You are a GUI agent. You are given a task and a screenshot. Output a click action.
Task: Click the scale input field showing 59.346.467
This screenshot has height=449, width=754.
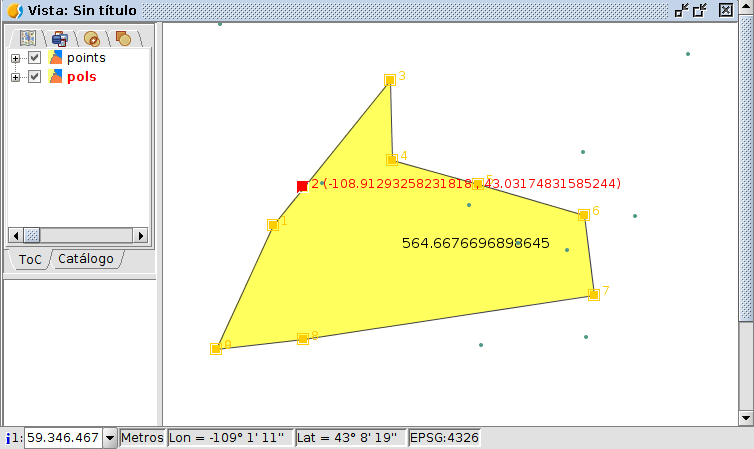point(62,438)
